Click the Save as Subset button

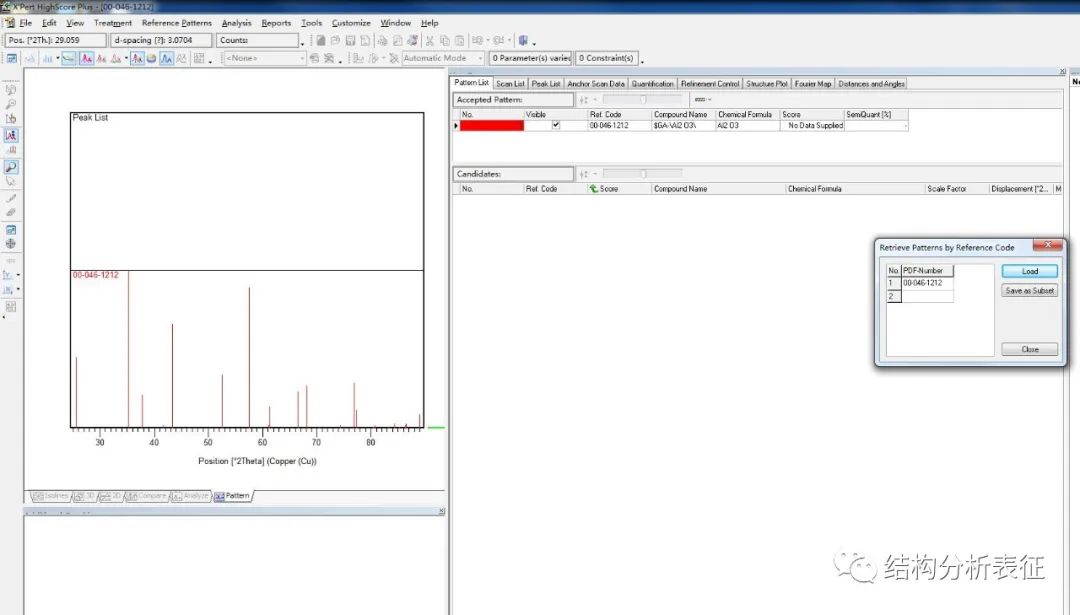coord(1030,291)
